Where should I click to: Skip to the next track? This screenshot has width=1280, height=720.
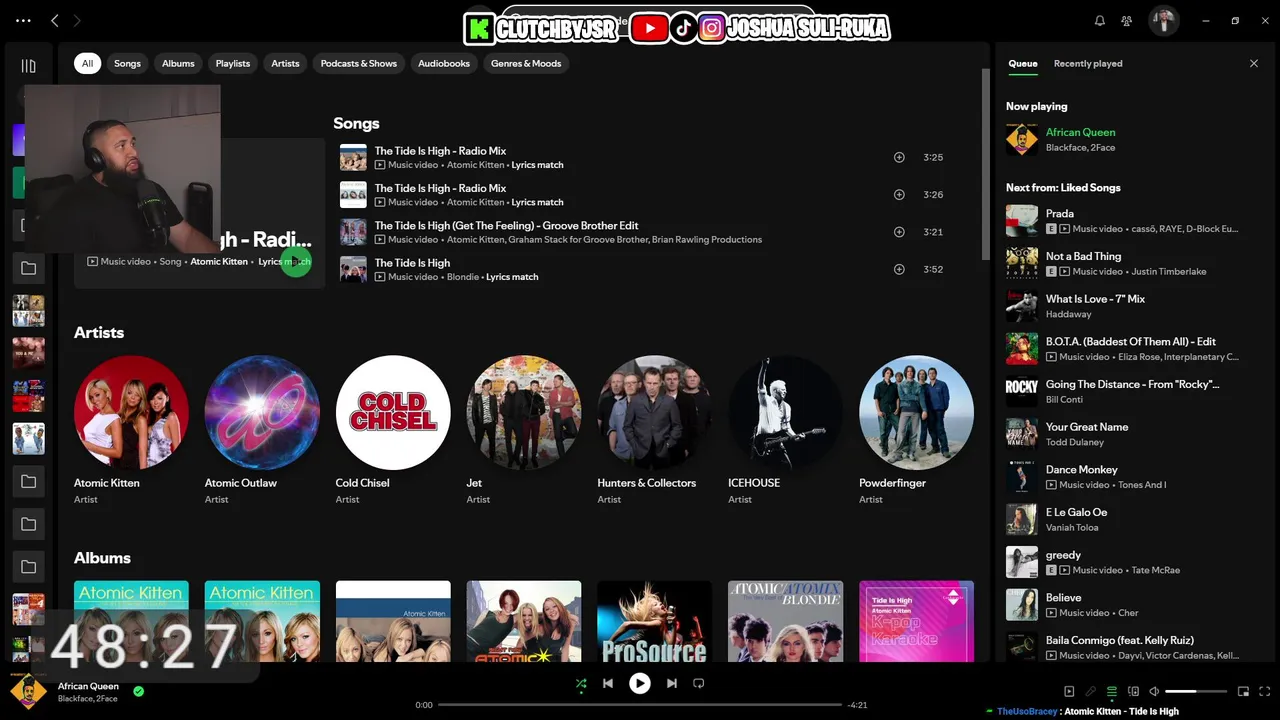point(672,684)
